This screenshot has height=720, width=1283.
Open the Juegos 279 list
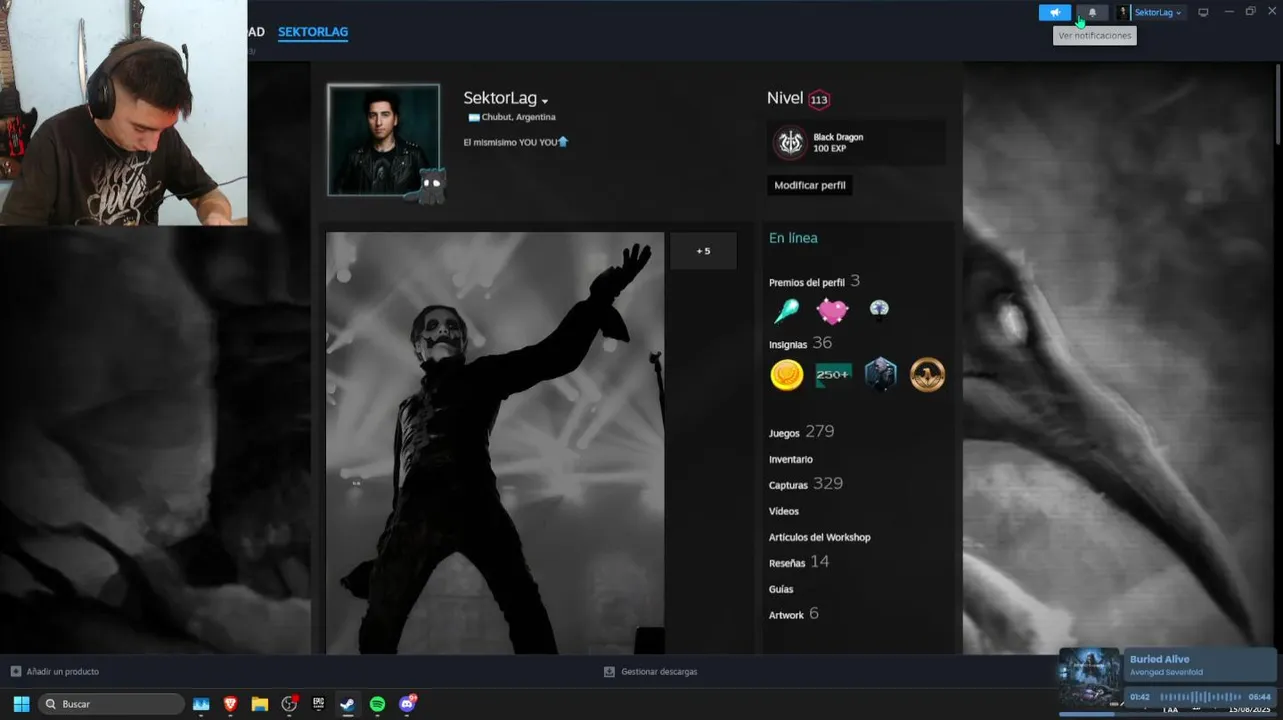coord(801,432)
